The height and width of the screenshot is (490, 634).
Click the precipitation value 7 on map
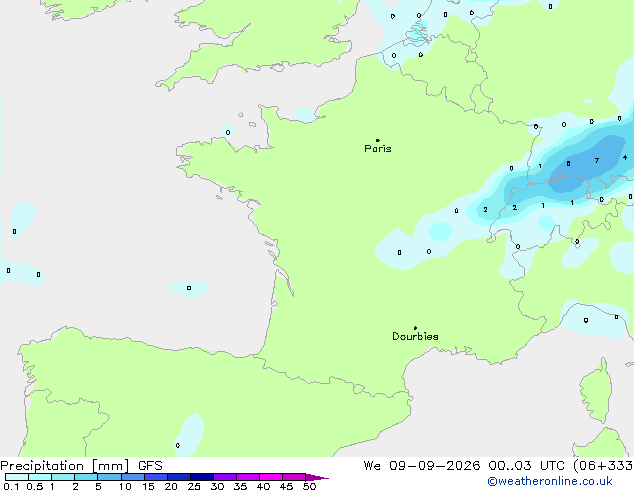pos(597,161)
